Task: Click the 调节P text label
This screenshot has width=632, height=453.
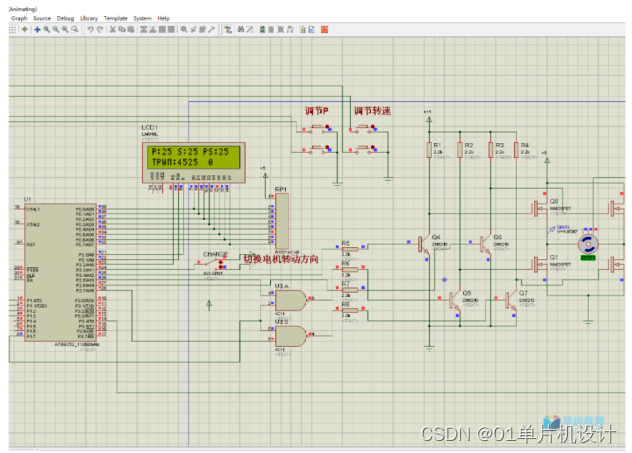Action: pos(316,111)
